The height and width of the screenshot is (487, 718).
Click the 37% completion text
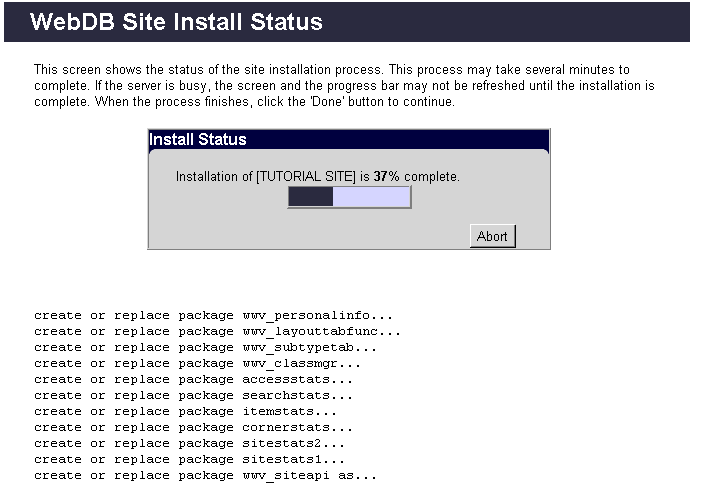[x=386, y=176]
